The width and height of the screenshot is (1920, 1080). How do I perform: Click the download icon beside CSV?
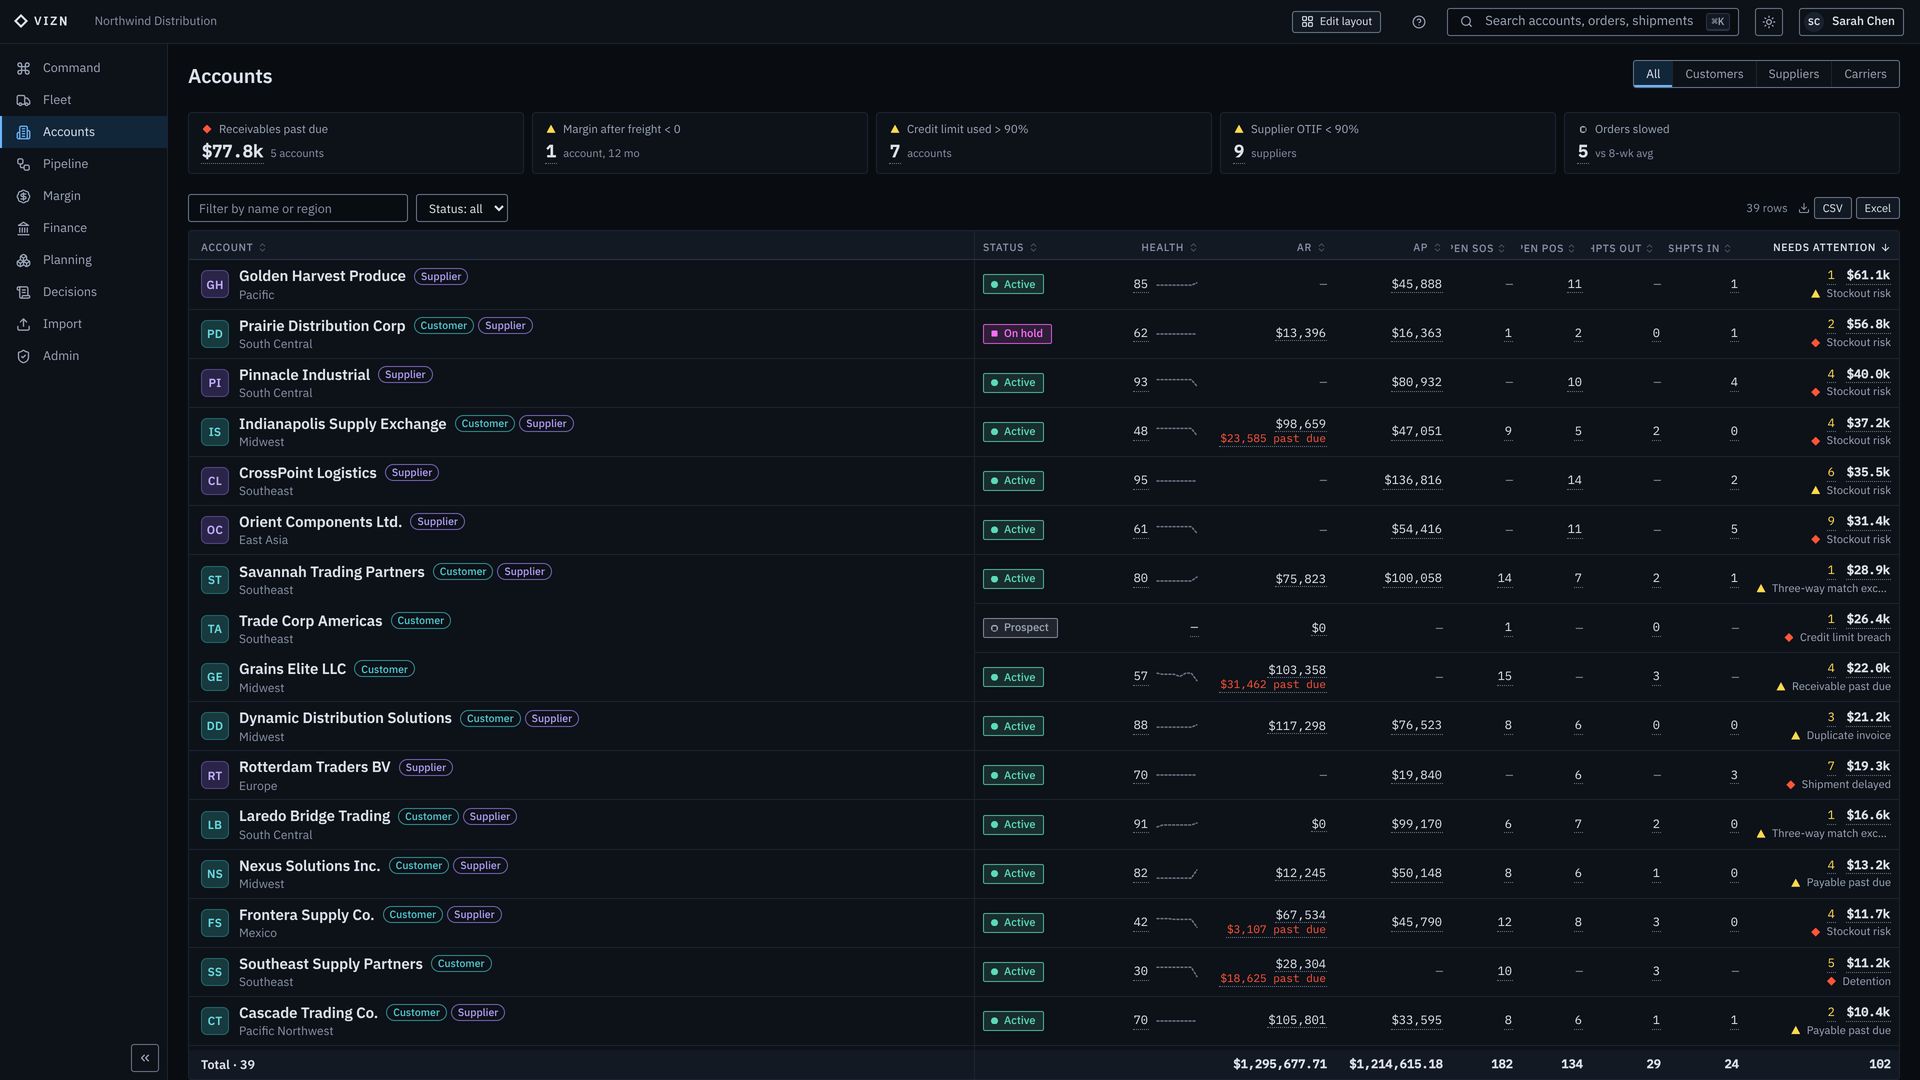1803,208
